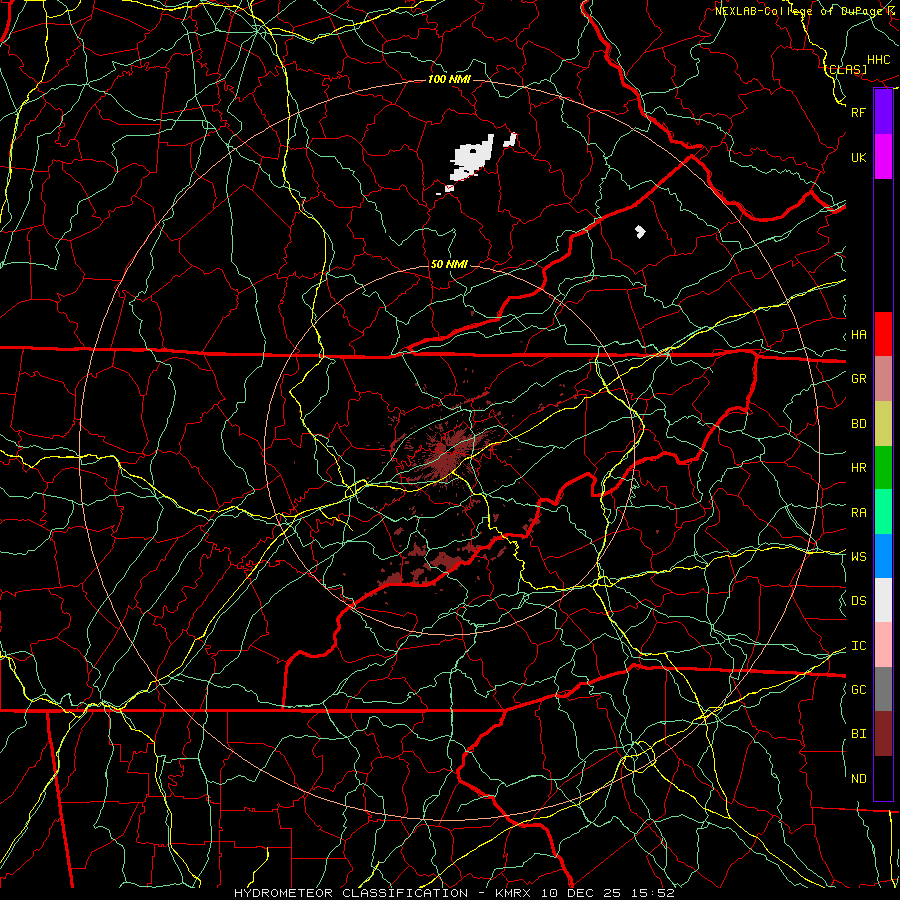The width and height of the screenshot is (900, 900).
Task: Select the WS legend label
Action: coord(859,557)
